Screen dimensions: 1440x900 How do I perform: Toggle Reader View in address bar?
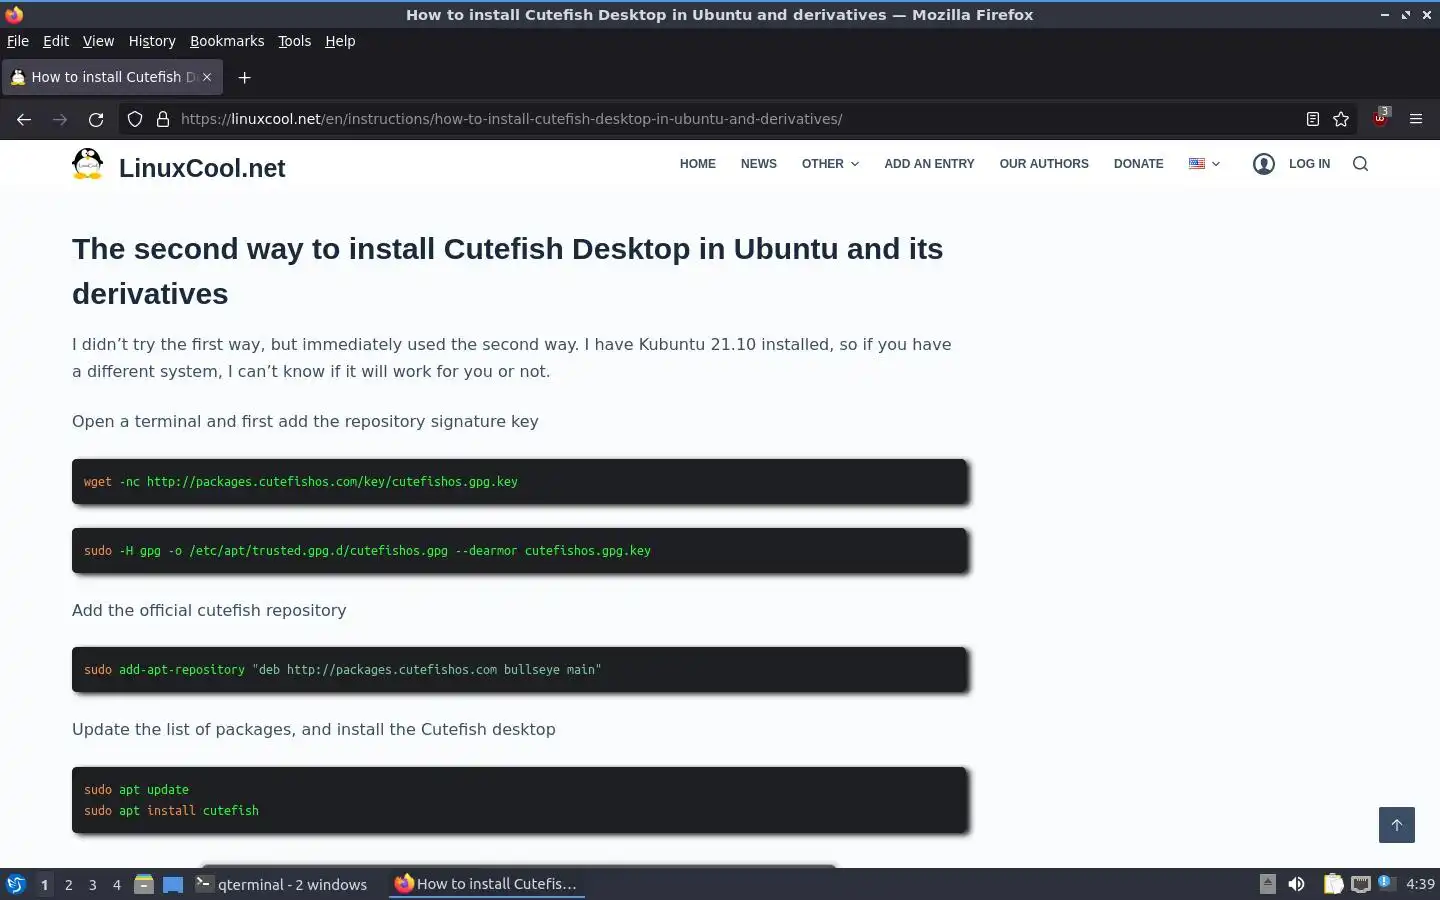click(1313, 119)
